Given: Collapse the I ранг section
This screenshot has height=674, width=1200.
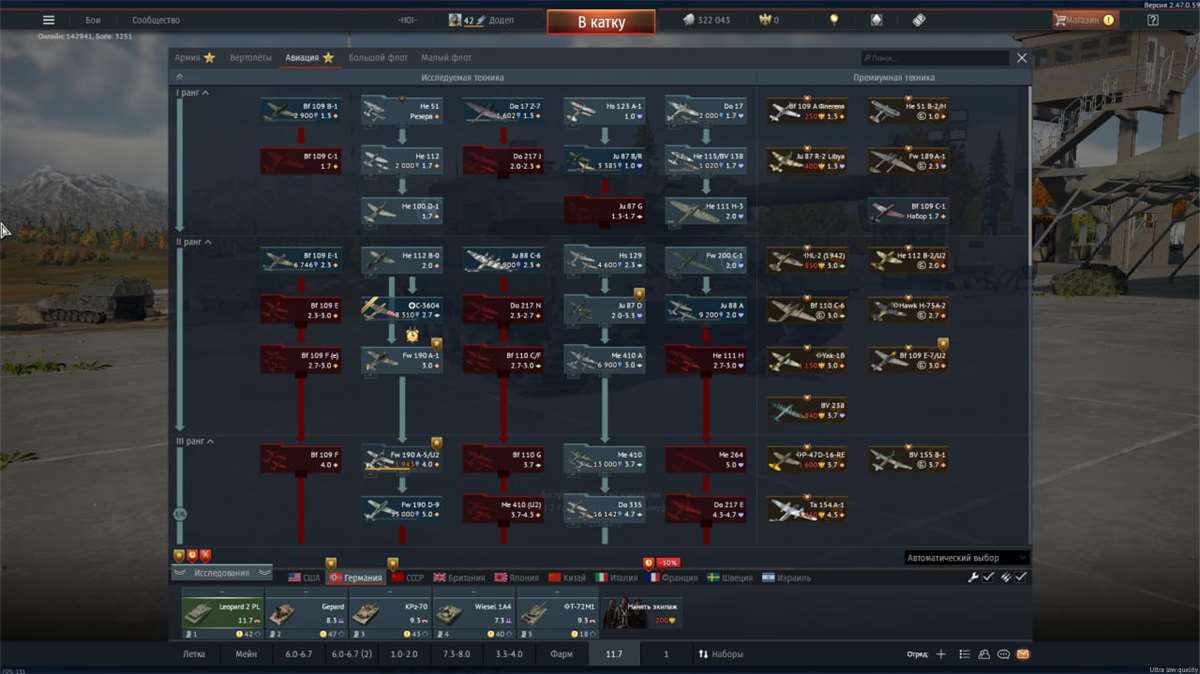Looking at the screenshot, I should click(x=191, y=93).
